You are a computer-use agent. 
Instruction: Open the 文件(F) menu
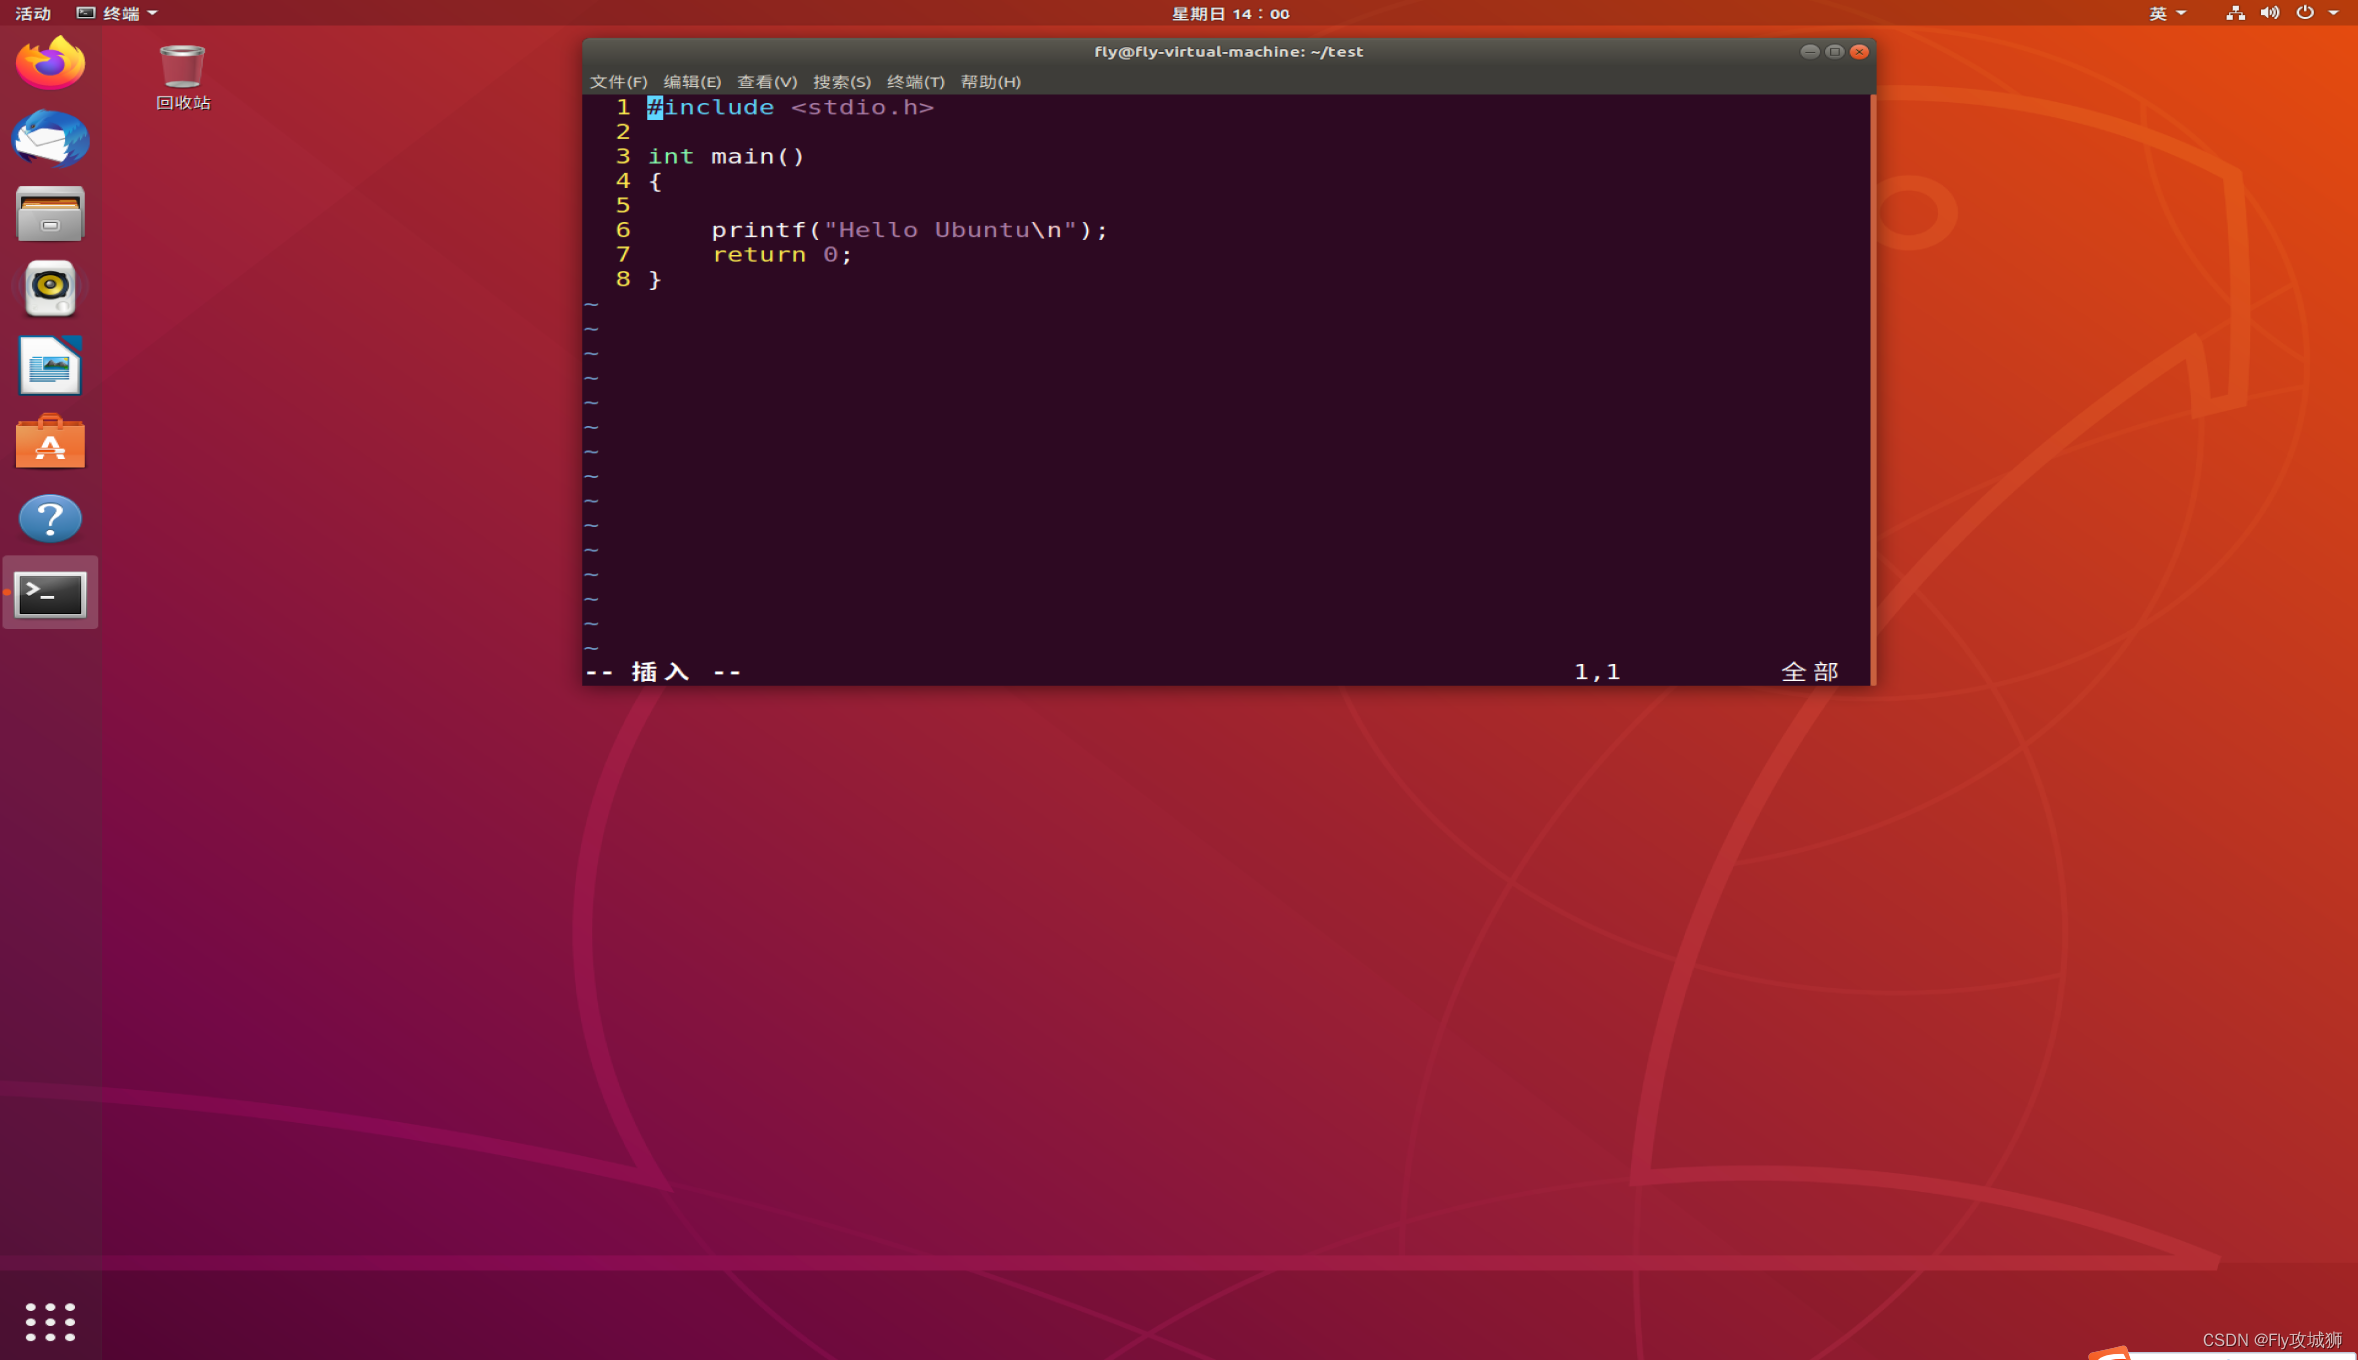coord(618,82)
